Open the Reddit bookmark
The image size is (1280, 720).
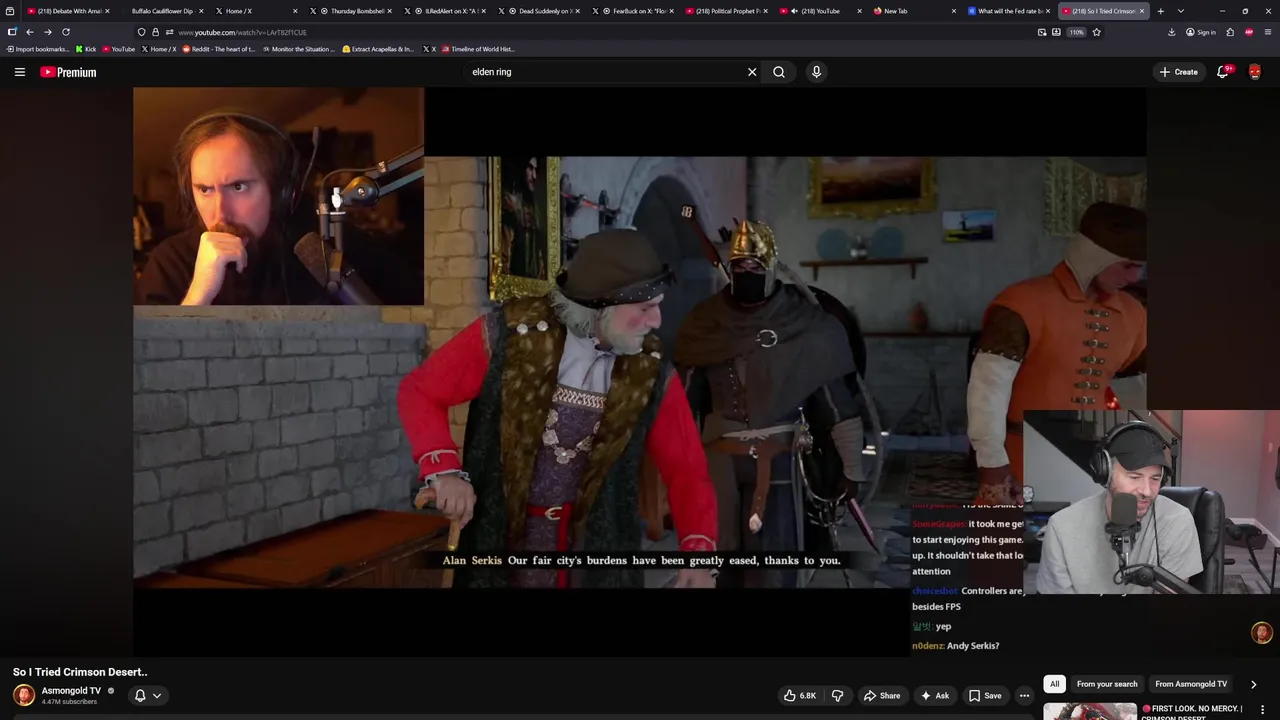(218, 49)
